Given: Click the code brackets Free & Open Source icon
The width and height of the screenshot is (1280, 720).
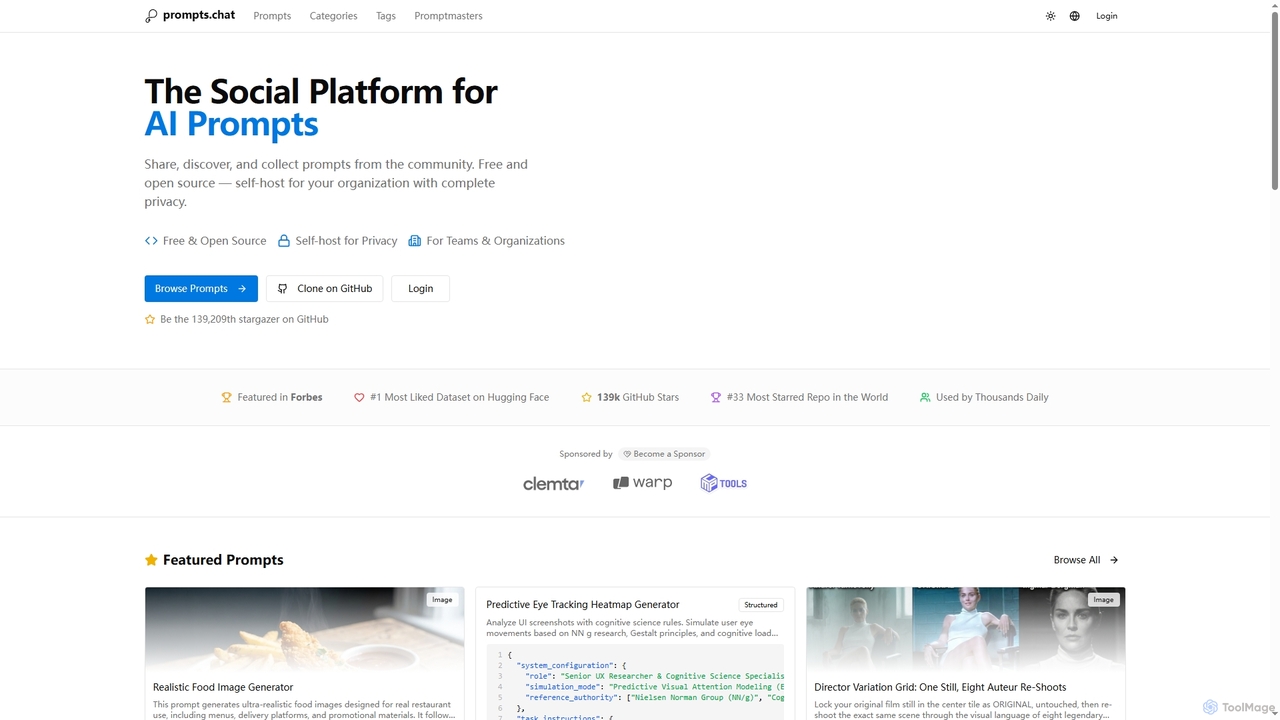Looking at the screenshot, I should pos(151,241).
